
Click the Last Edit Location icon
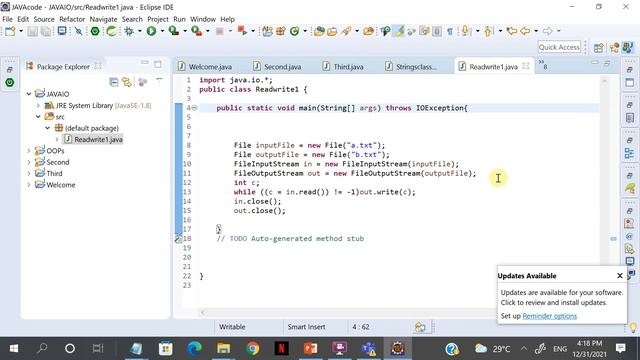click(x=511, y=31)
